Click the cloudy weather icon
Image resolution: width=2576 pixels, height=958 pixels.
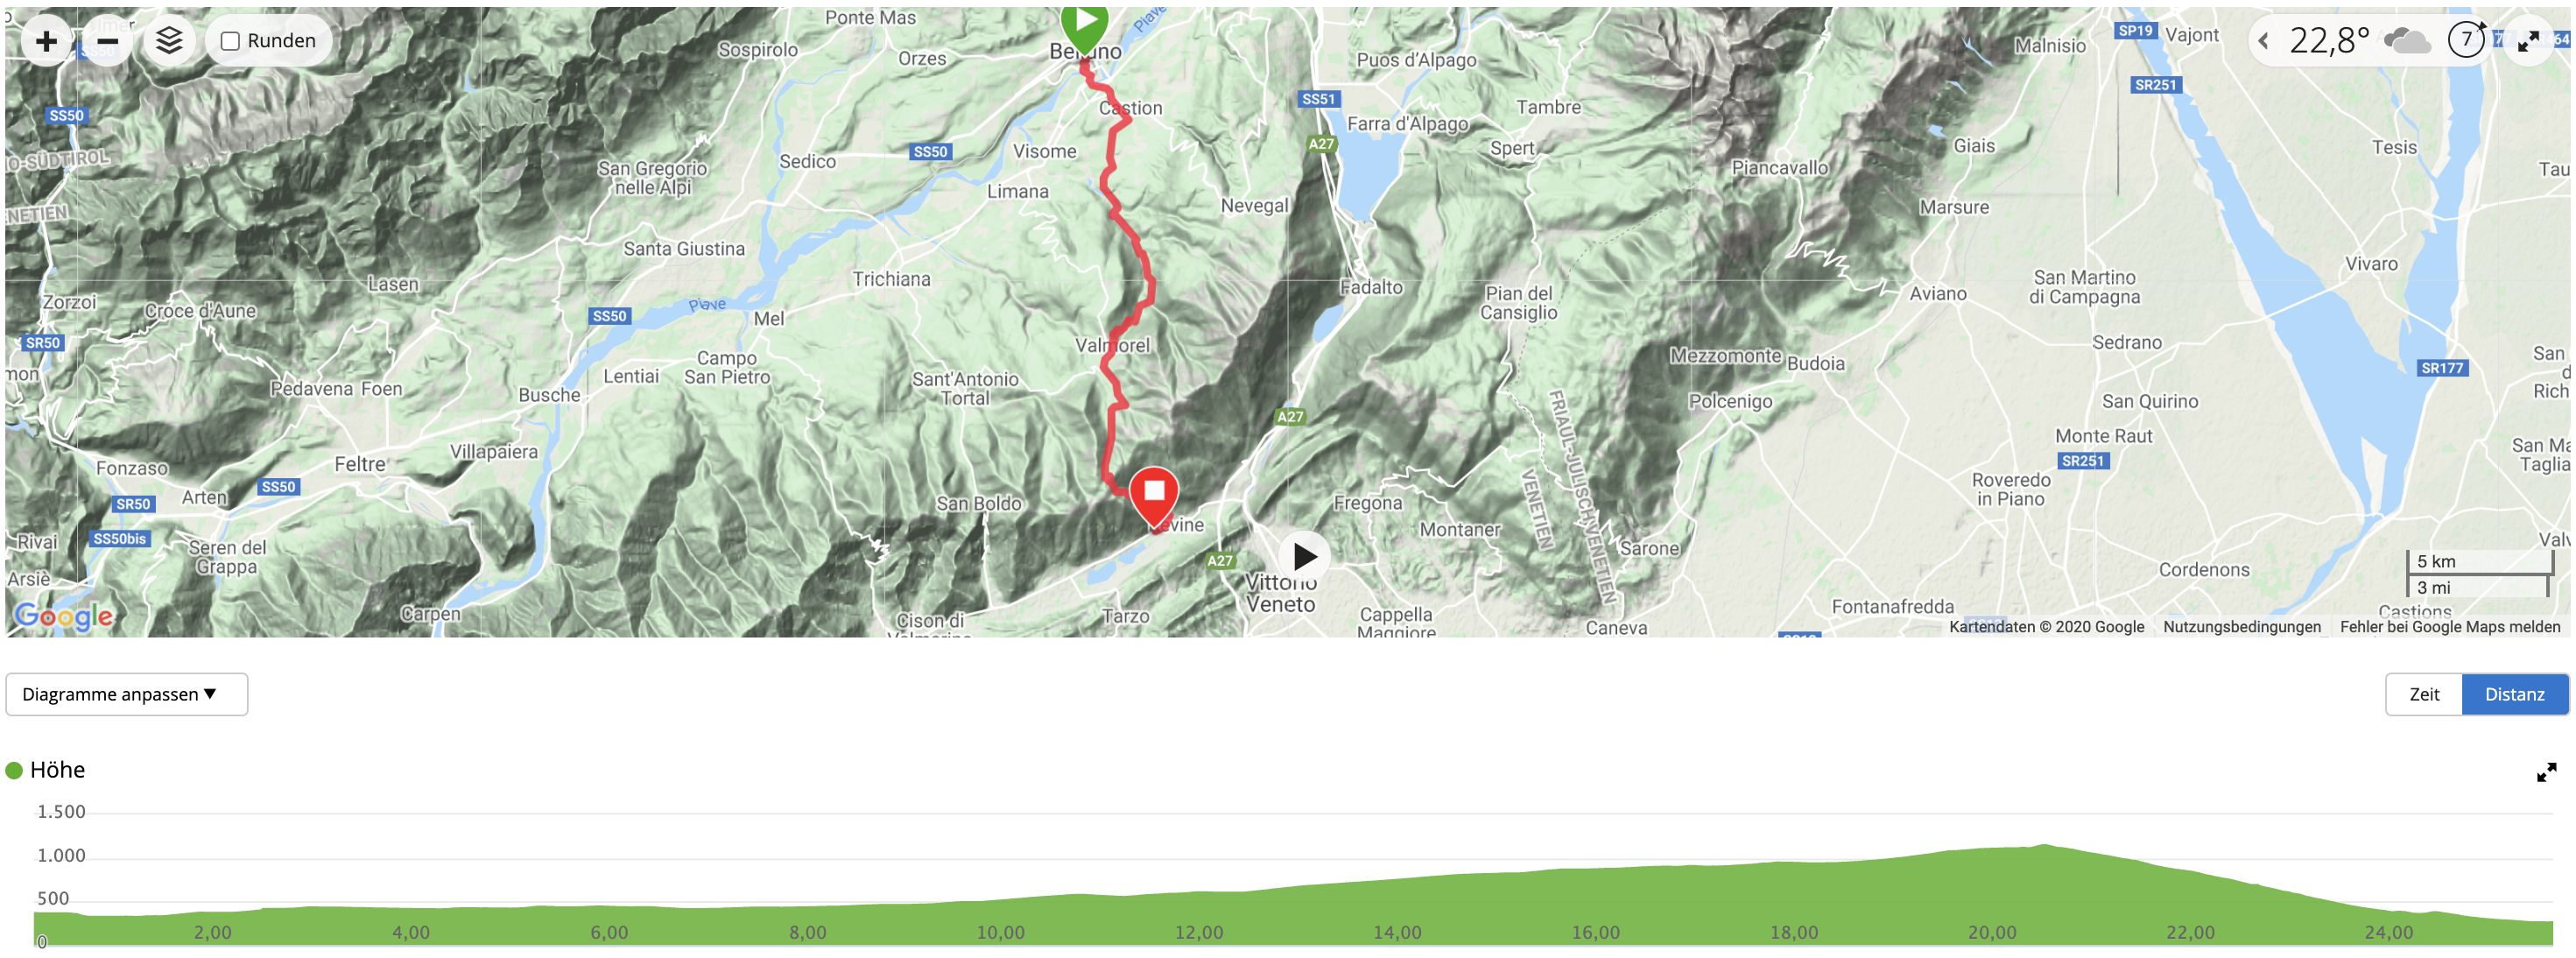(x=2407, y=41)
